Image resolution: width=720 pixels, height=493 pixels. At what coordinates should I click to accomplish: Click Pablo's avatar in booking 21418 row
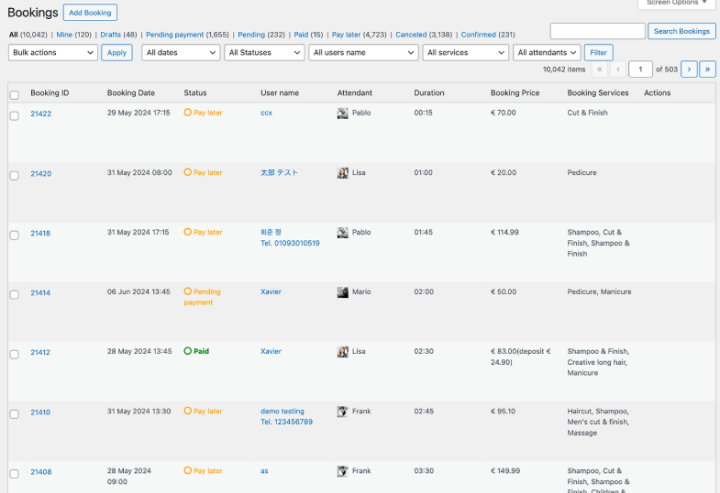tap(343, 233)
